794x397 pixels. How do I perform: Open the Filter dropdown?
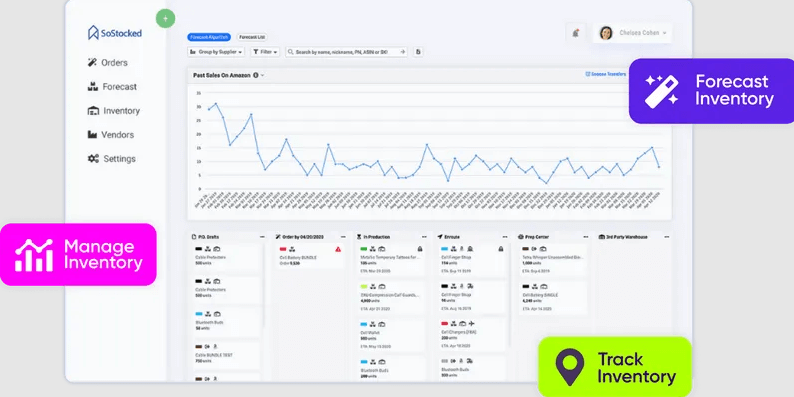point(265,52)
